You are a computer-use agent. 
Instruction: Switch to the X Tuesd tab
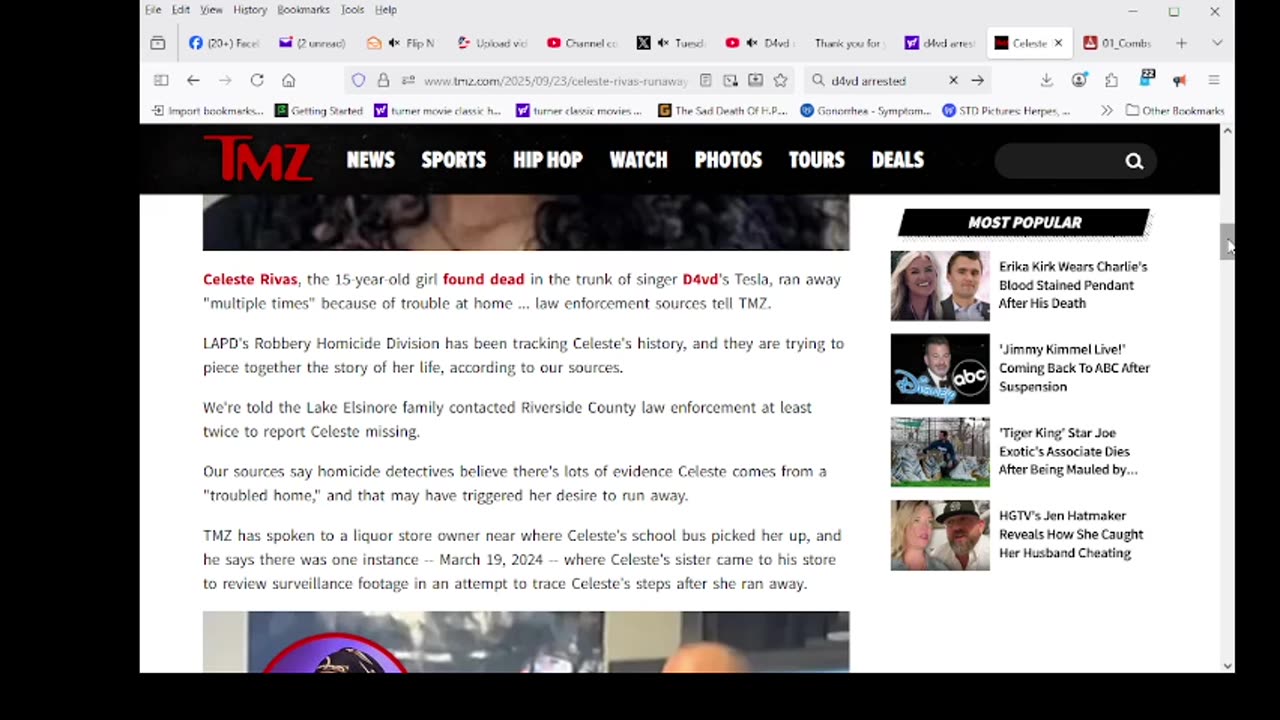point(672,43)
